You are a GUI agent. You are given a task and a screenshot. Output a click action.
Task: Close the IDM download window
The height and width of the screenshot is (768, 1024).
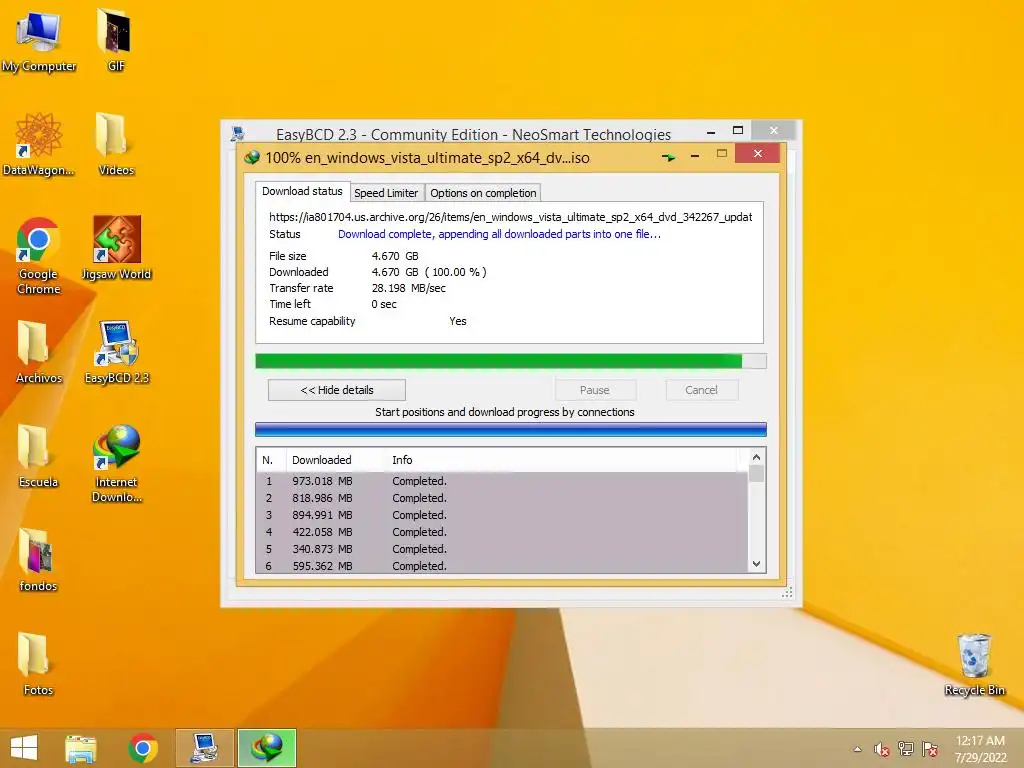click(x=758, y=153)
